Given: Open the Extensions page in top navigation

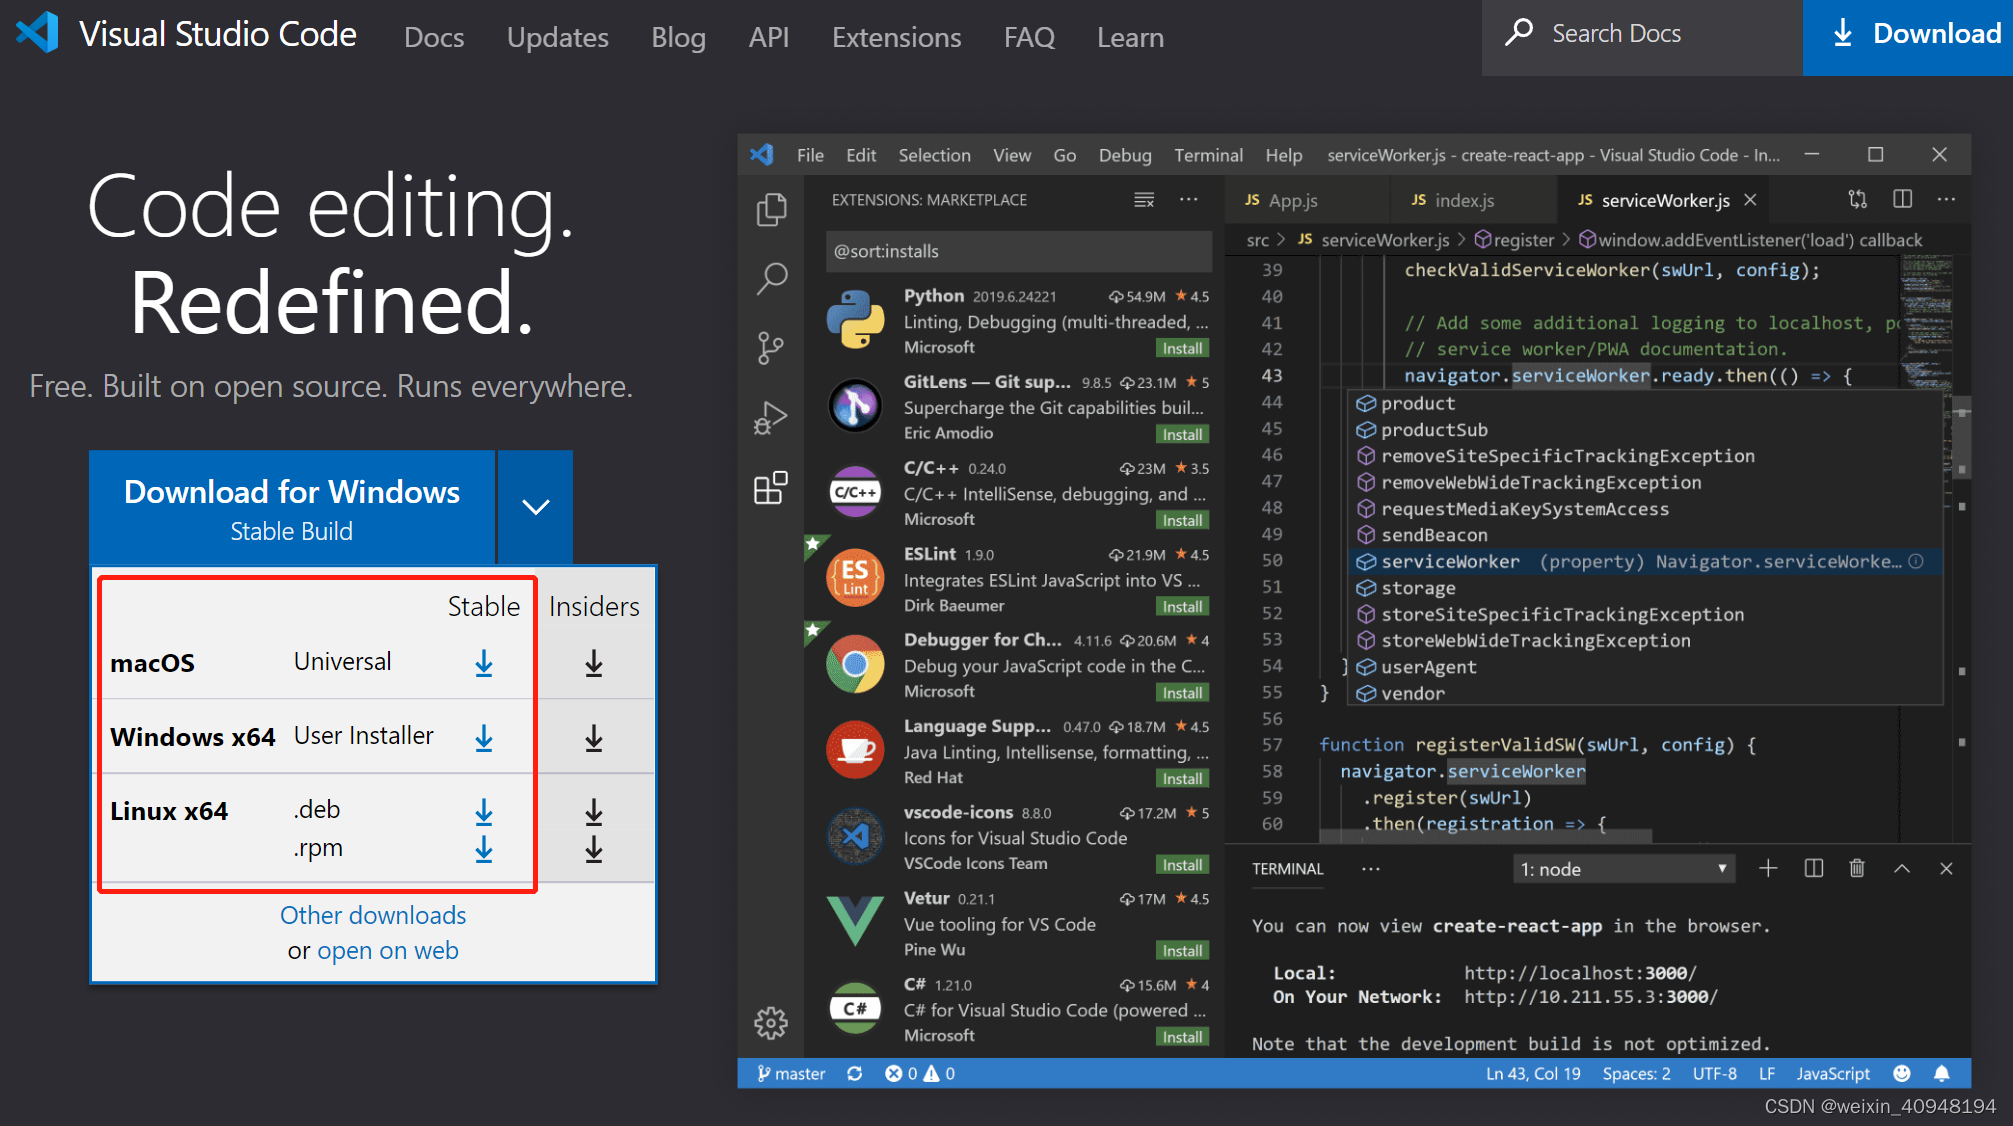Looking at the screenshot, I should pyautogui.click(x=896, y=38).
